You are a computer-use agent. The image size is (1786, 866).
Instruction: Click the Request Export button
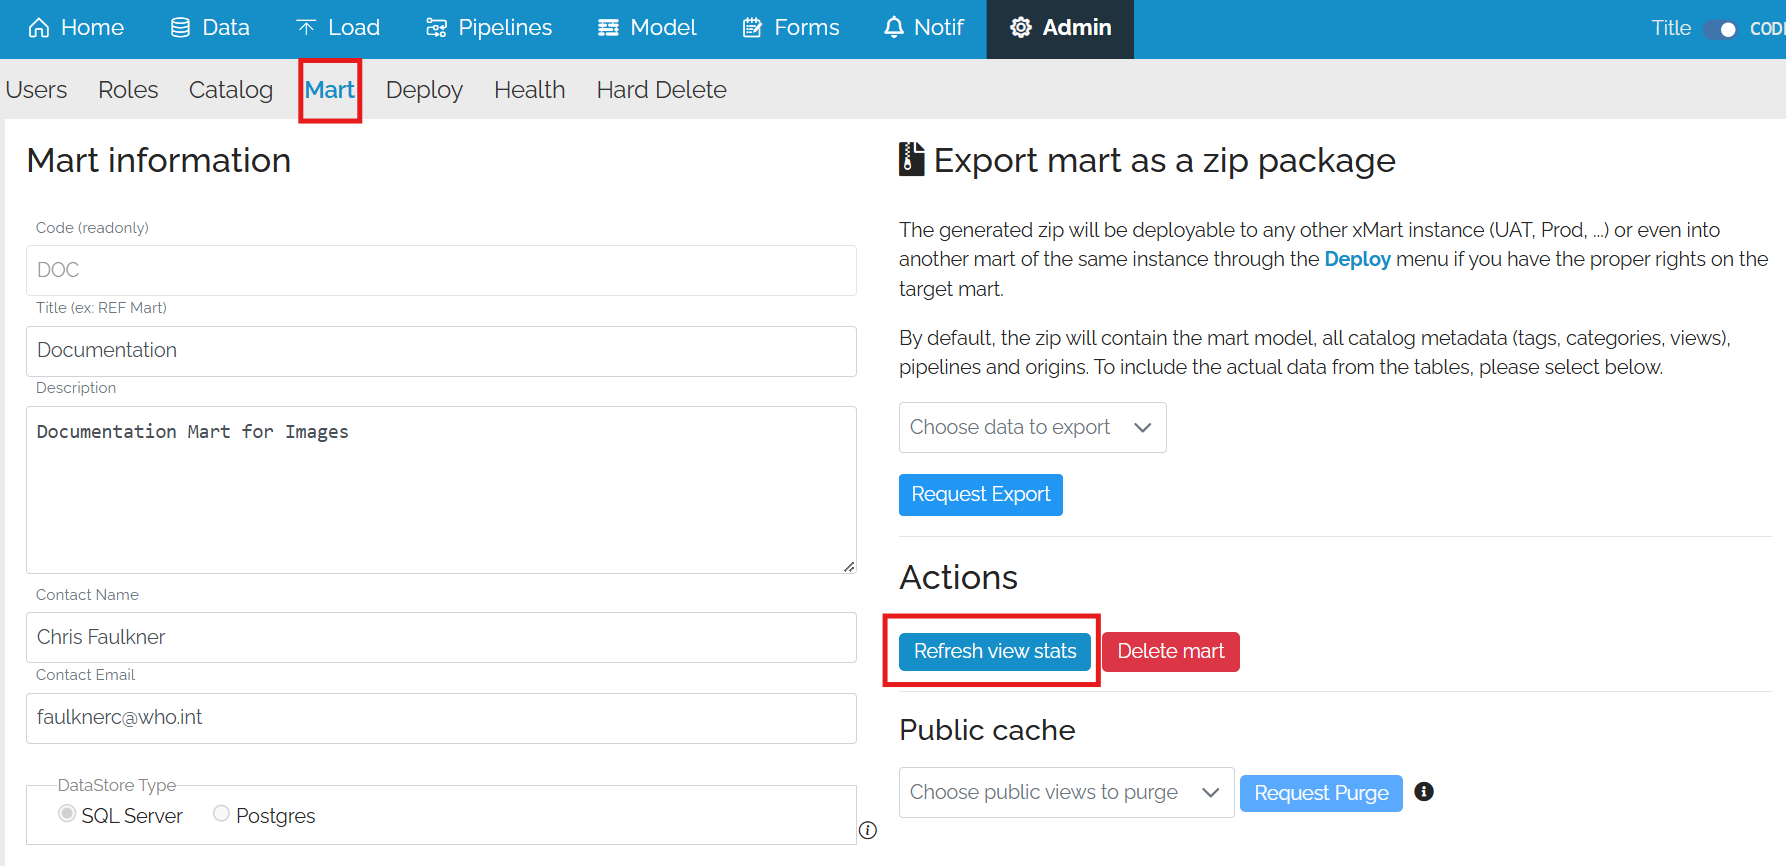(981, 495)
